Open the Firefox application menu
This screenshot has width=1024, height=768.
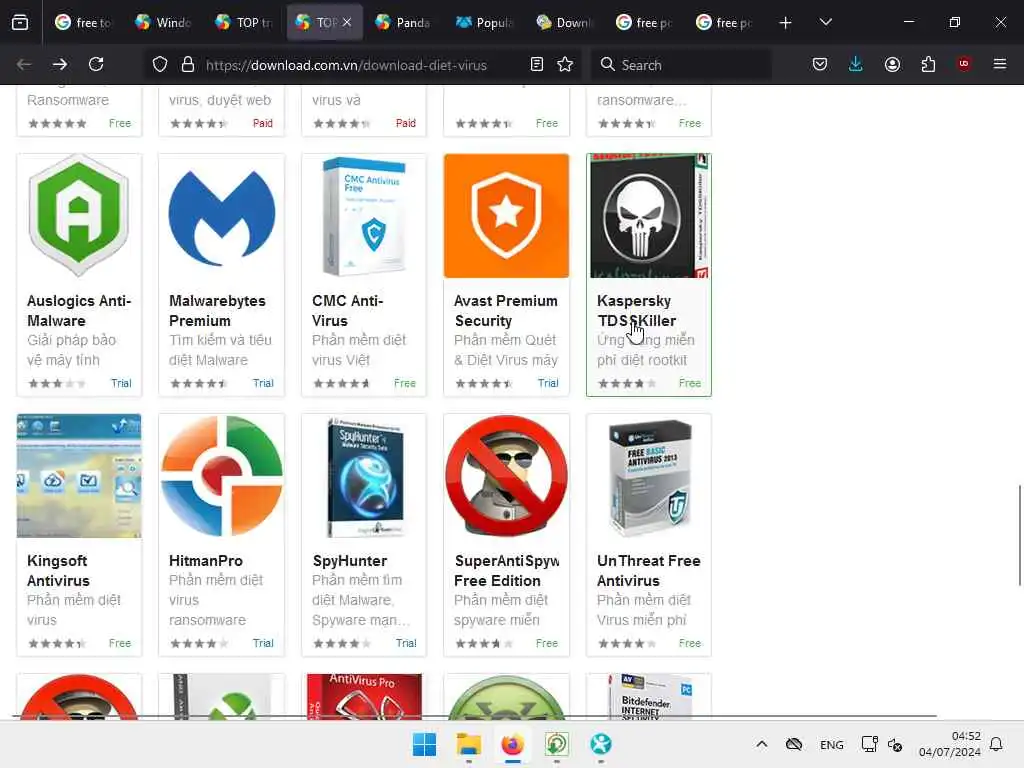click(1000, 64)
